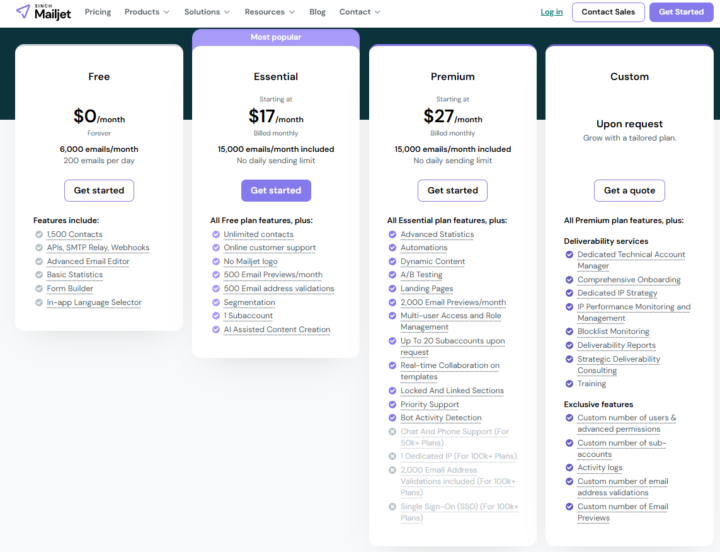The width and height of the screenshot is (720, 552).
Task: Click the header Get Started button
Action: (x=681, y=12)
